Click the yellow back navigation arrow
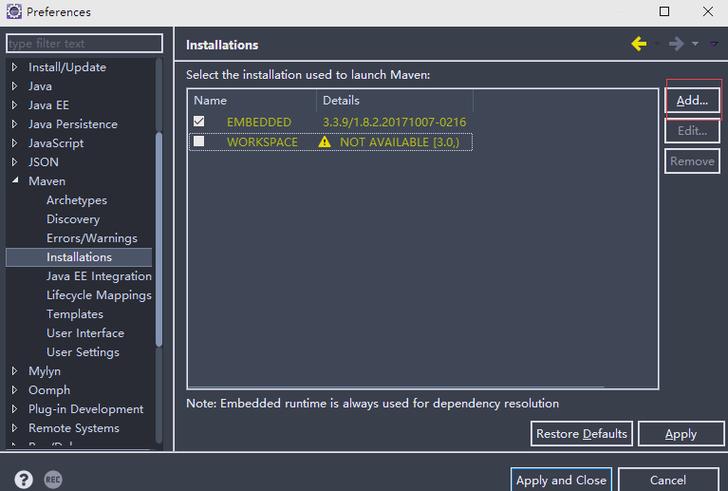 click(x=639, y=44)
